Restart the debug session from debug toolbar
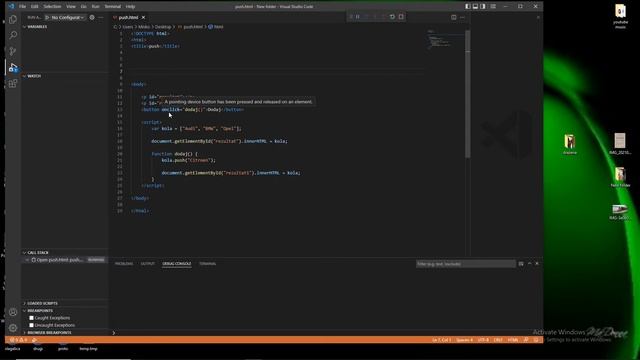Image resolution: width=640 pixels, height=360 pixels. [x=392, y=17]
